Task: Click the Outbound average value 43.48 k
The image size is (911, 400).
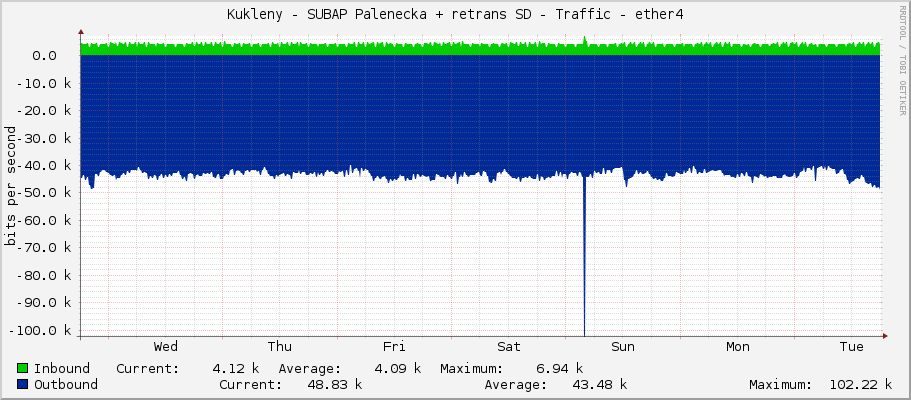Action: (x=600, y=384)
